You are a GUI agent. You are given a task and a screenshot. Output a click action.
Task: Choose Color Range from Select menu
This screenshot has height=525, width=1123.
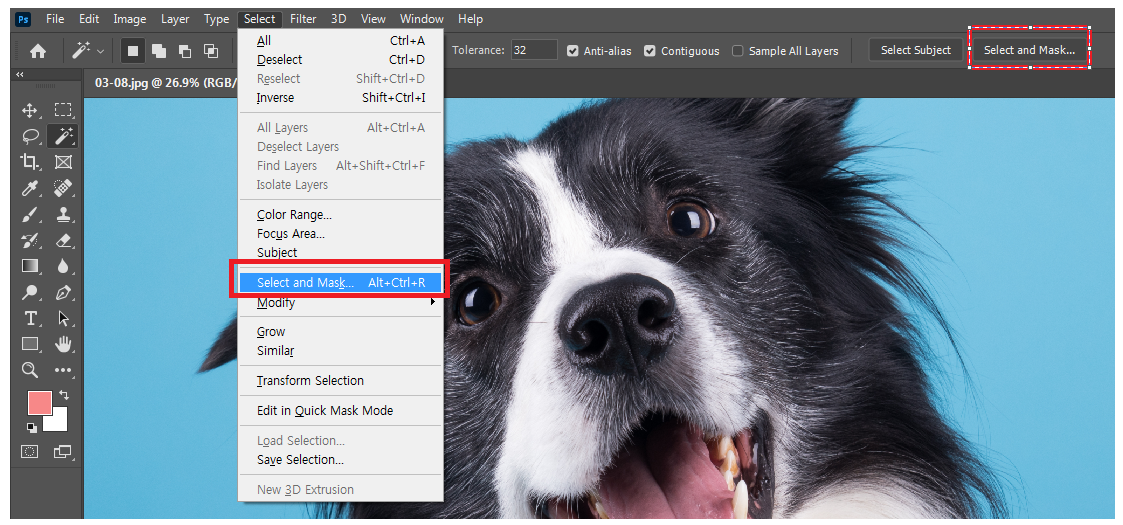340,215
